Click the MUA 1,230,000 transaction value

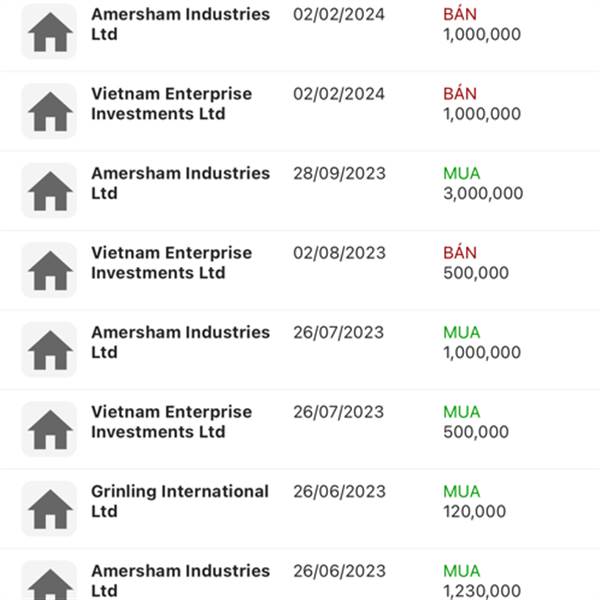(481, 581)
